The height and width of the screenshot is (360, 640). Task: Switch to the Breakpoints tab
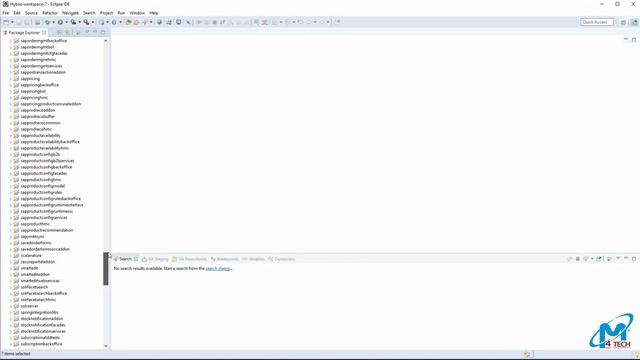pyautogui.click(x=224, y=259)
